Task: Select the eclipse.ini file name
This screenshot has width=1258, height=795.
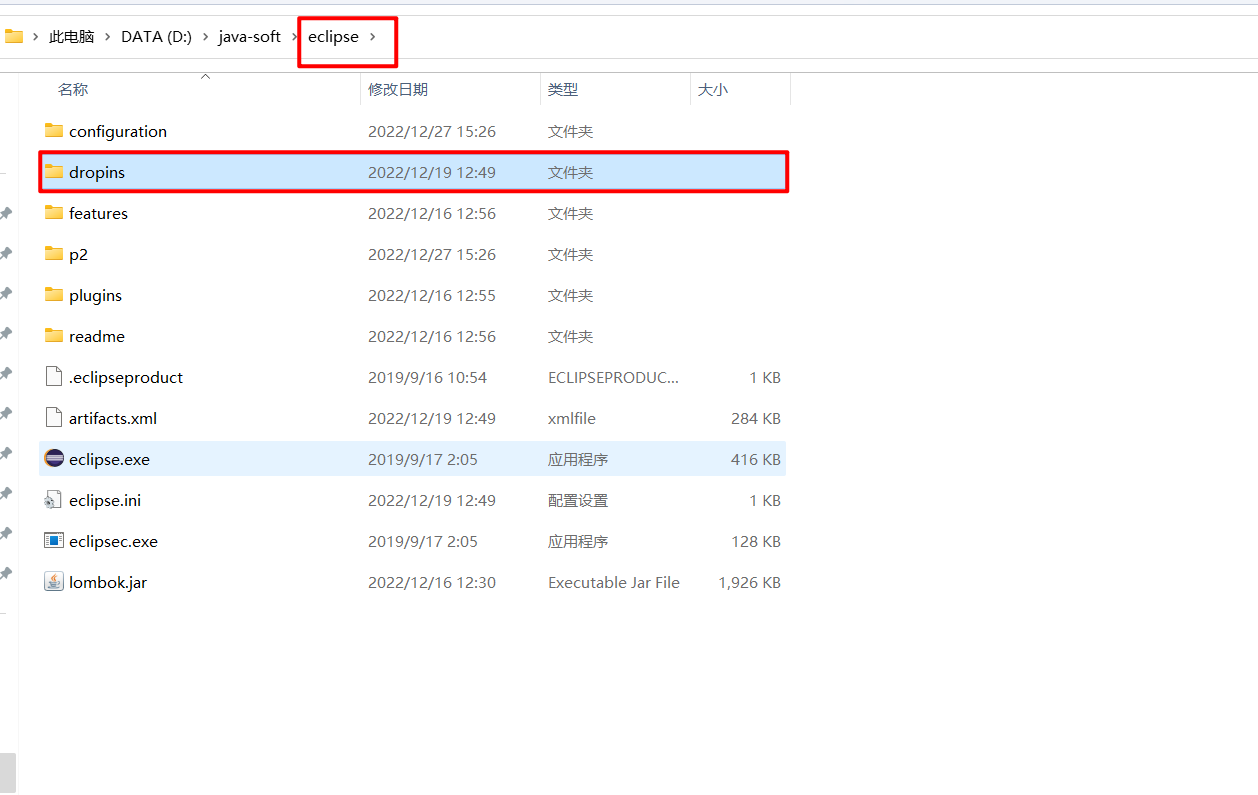Action: tap(105, 500)
